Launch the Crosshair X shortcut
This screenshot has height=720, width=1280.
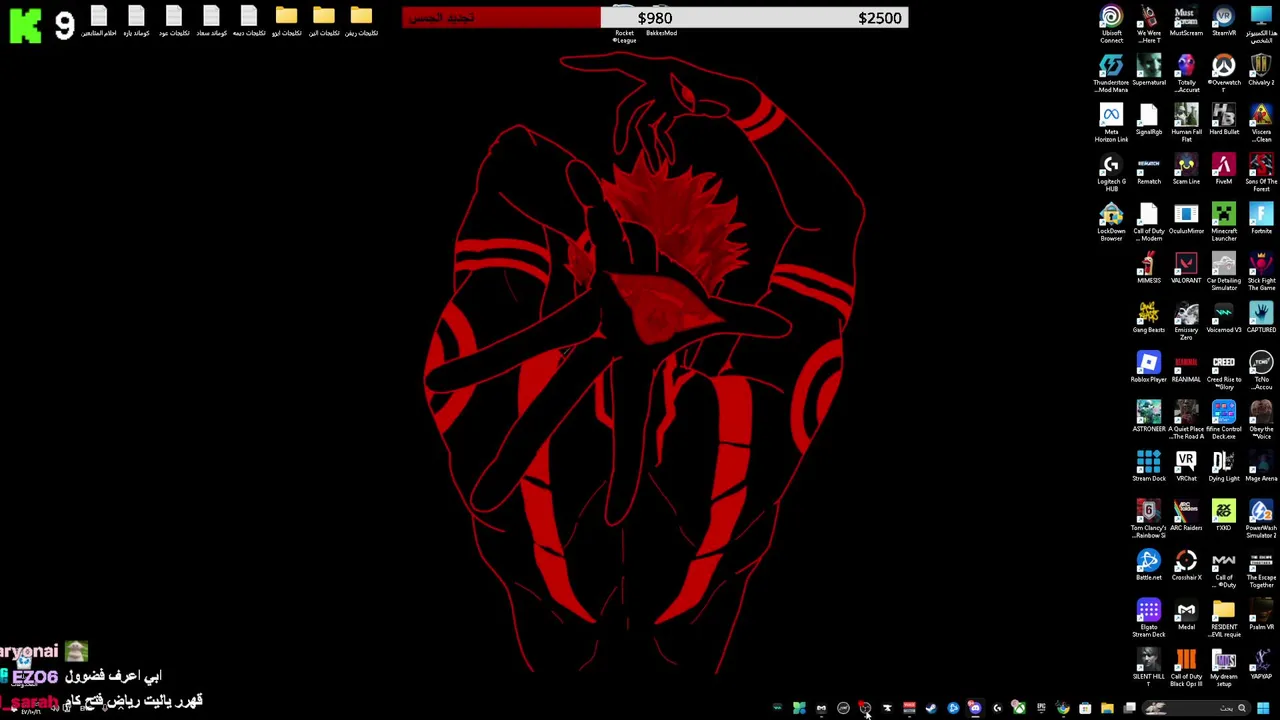pyautogui.click(x=1186, y=566)
